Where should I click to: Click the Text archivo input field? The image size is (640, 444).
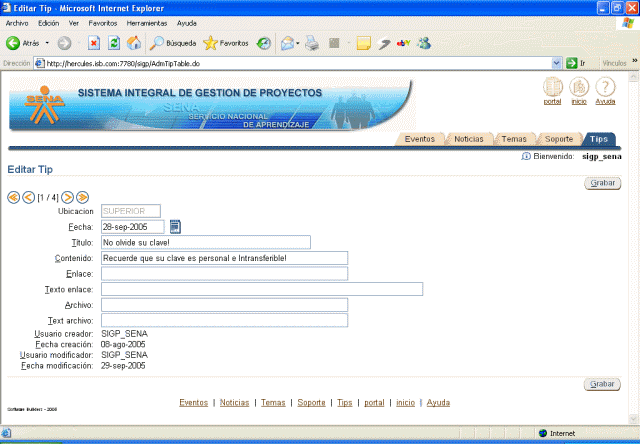pos(224,320)
